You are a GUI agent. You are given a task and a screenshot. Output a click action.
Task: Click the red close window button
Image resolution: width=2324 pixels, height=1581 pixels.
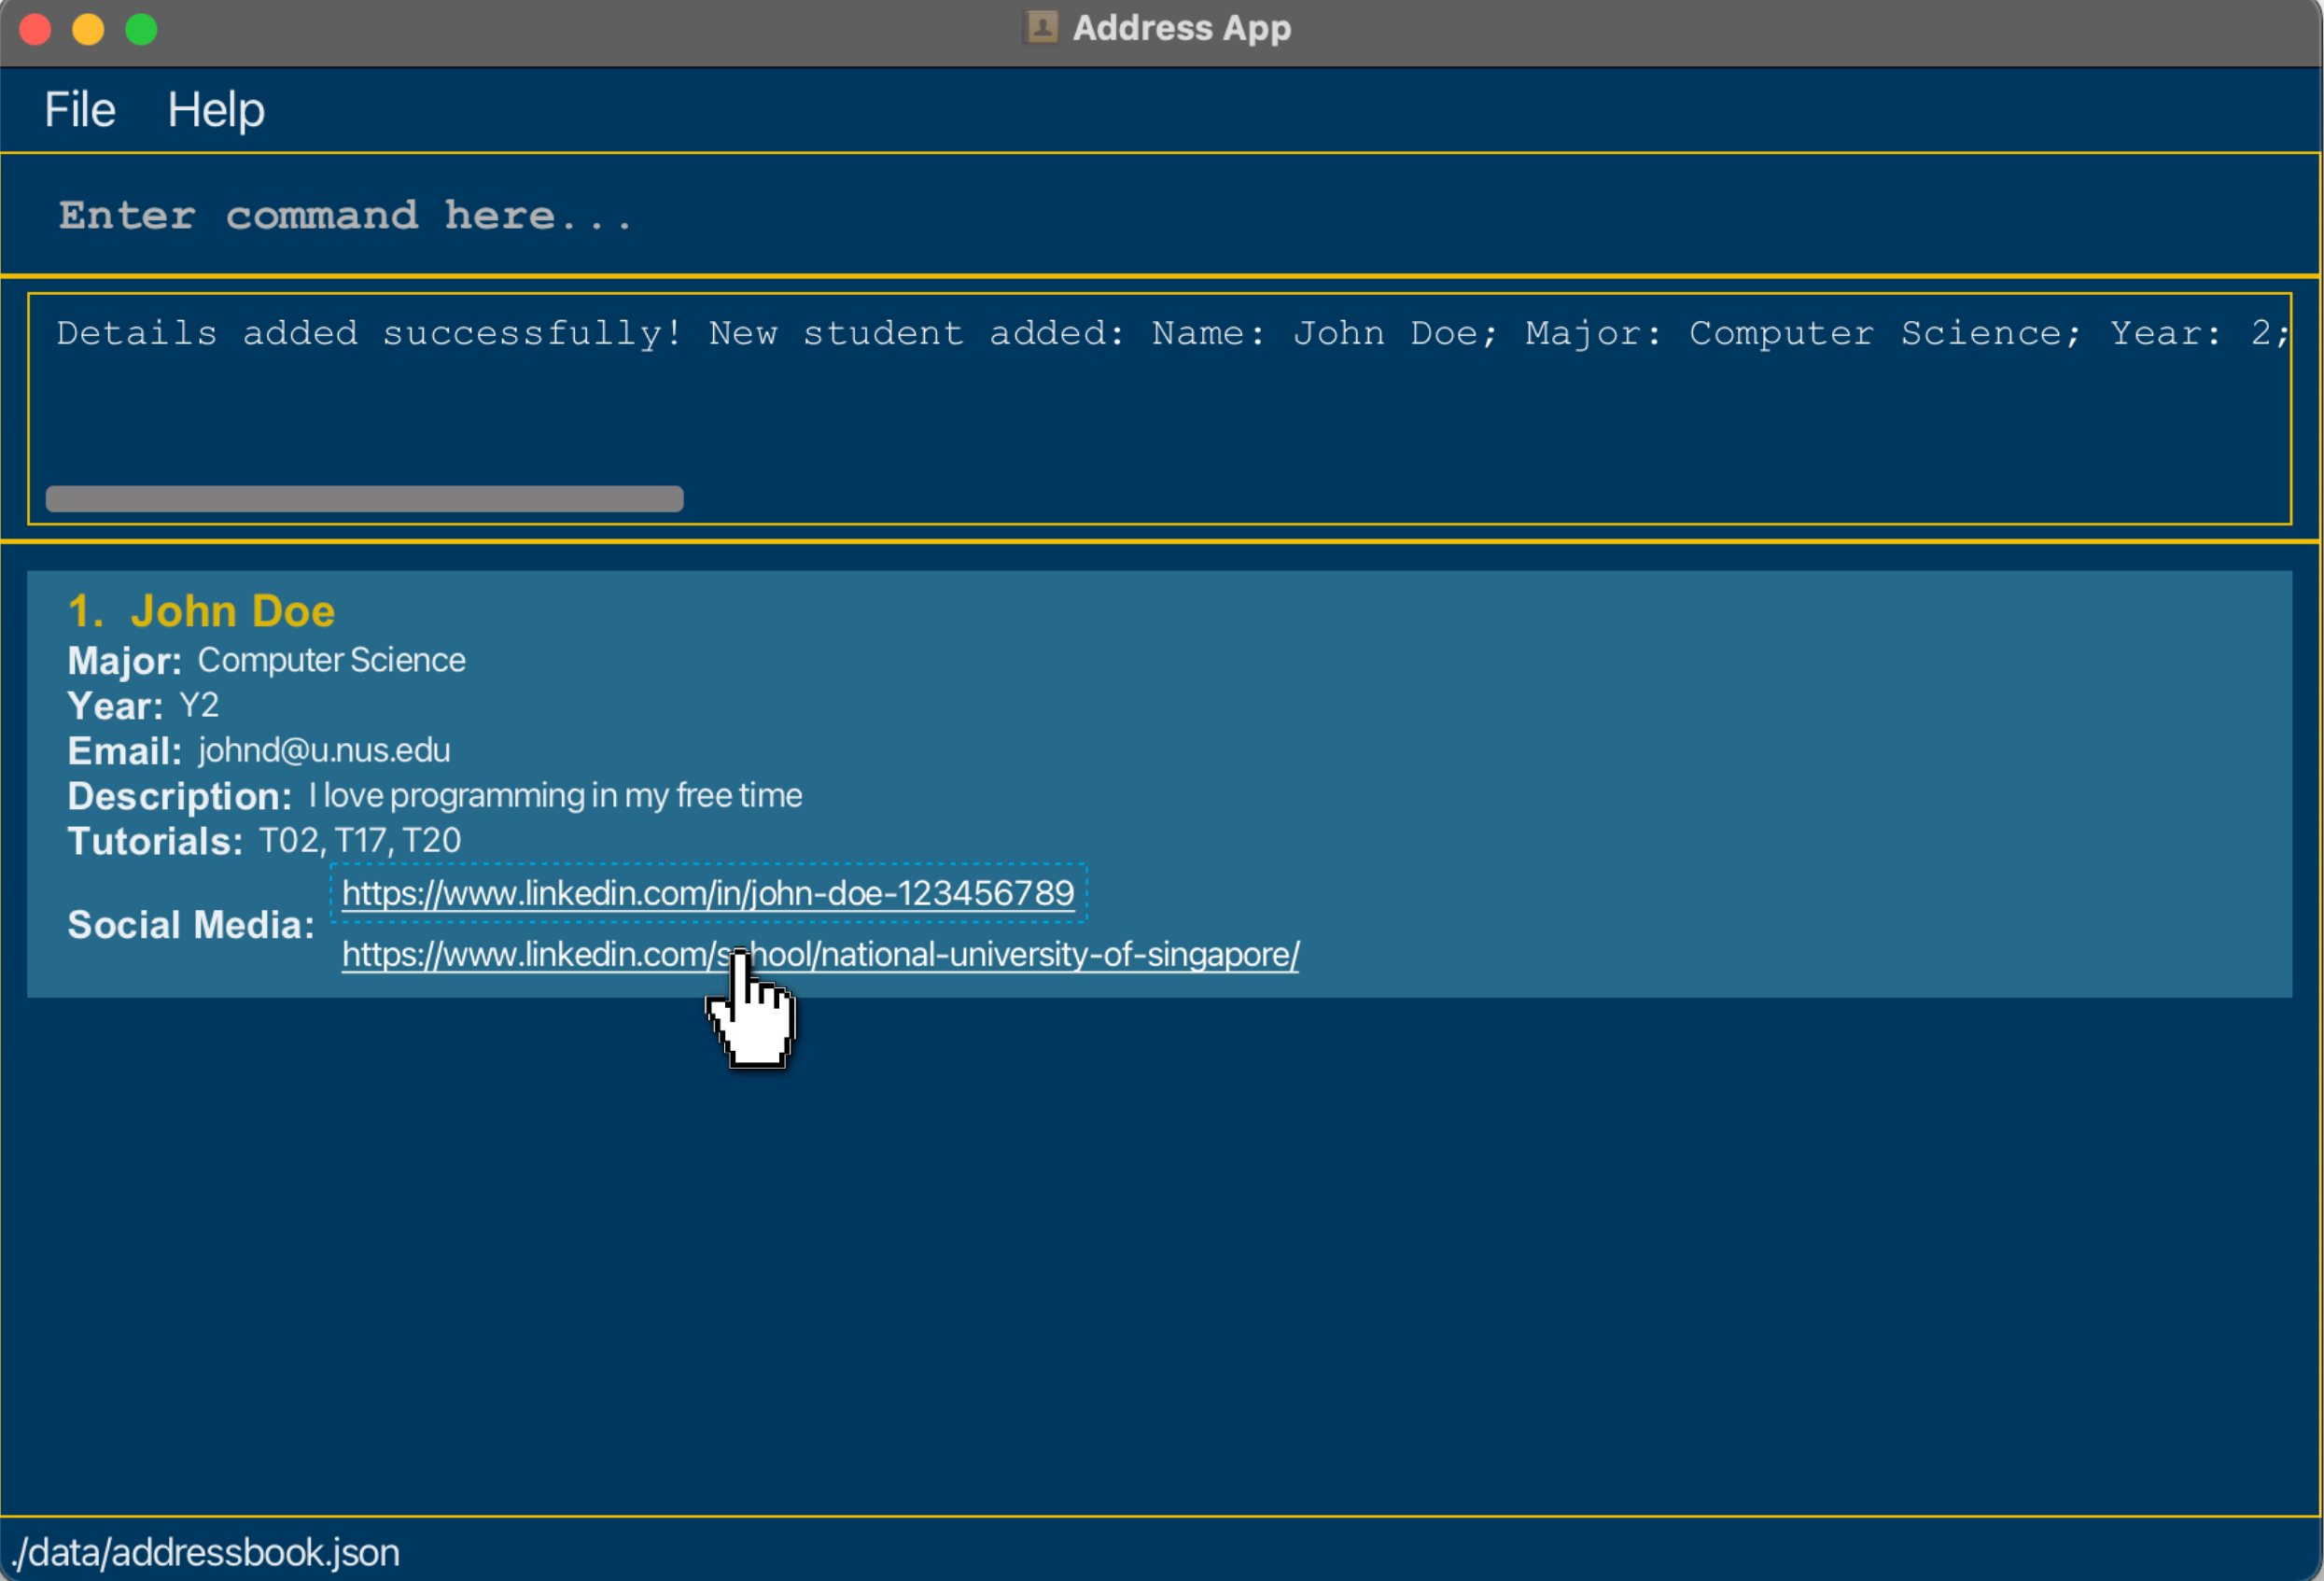click(x=36, y=29)
